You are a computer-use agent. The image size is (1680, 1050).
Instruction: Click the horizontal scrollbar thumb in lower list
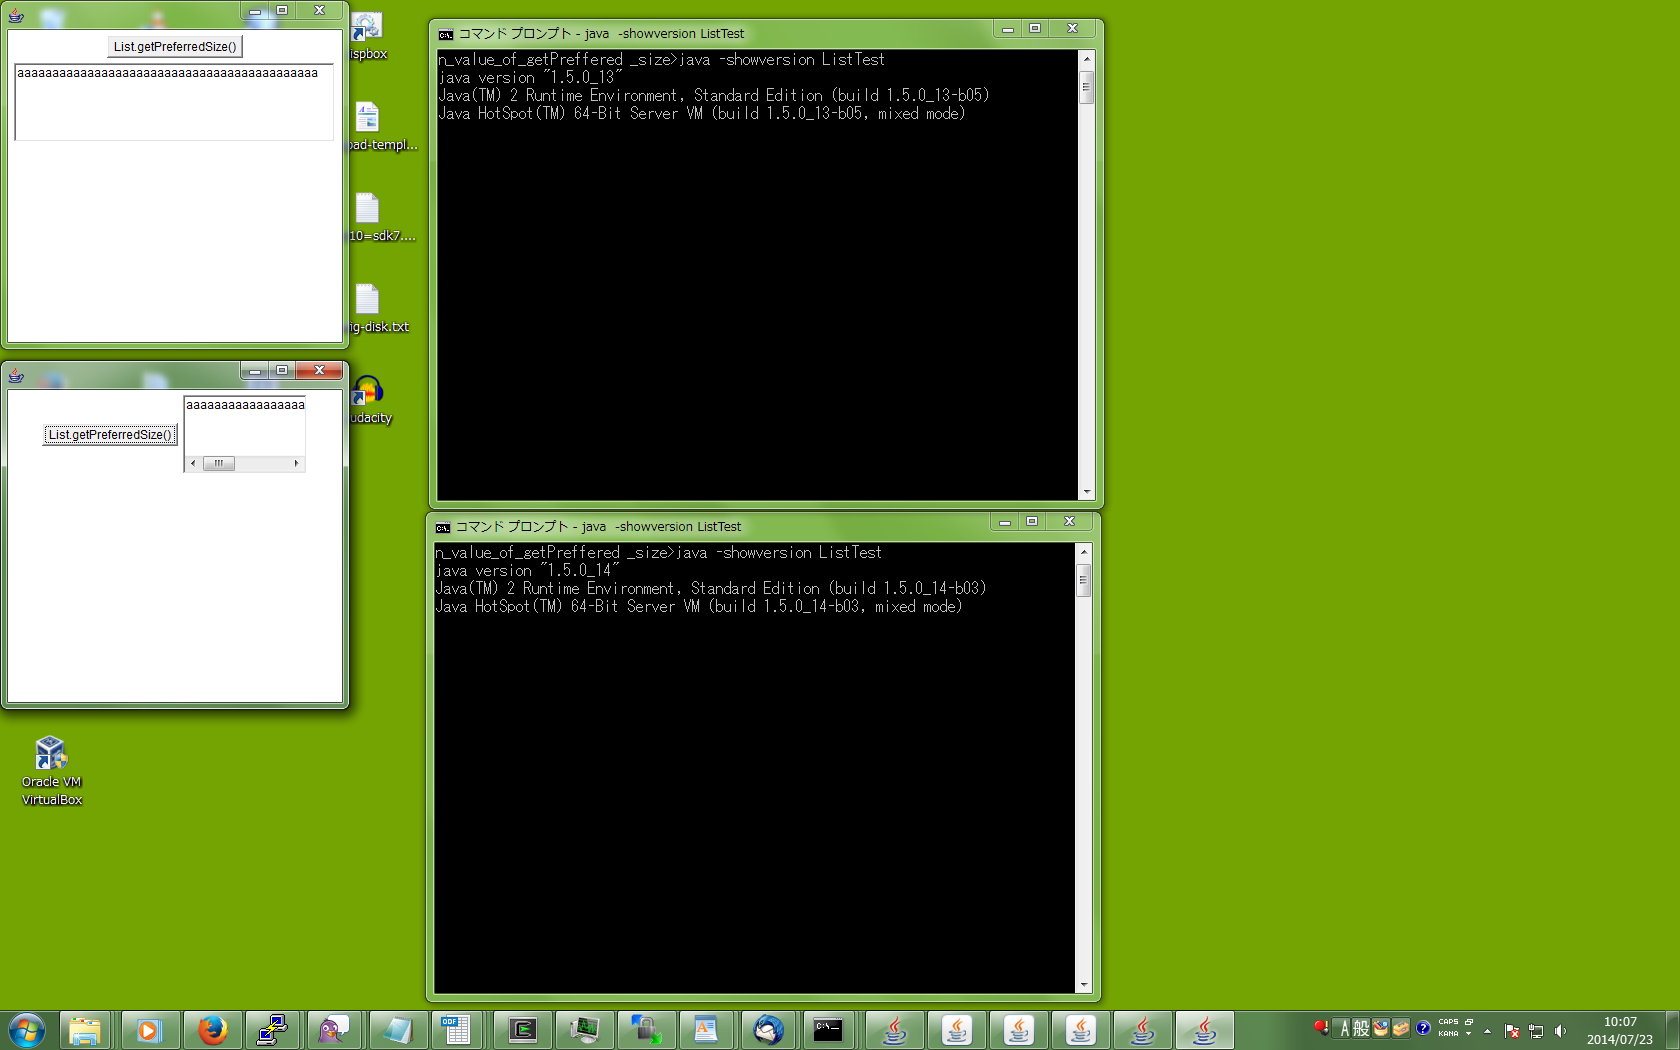click(x=219, y=463)
